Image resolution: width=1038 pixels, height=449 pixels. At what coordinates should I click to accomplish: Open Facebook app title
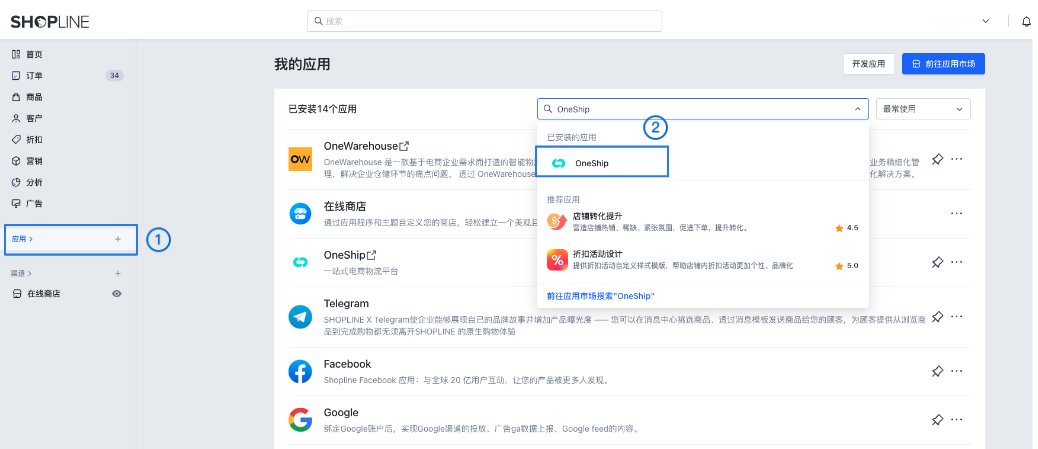pyautogui.click(x=348, y=364)
